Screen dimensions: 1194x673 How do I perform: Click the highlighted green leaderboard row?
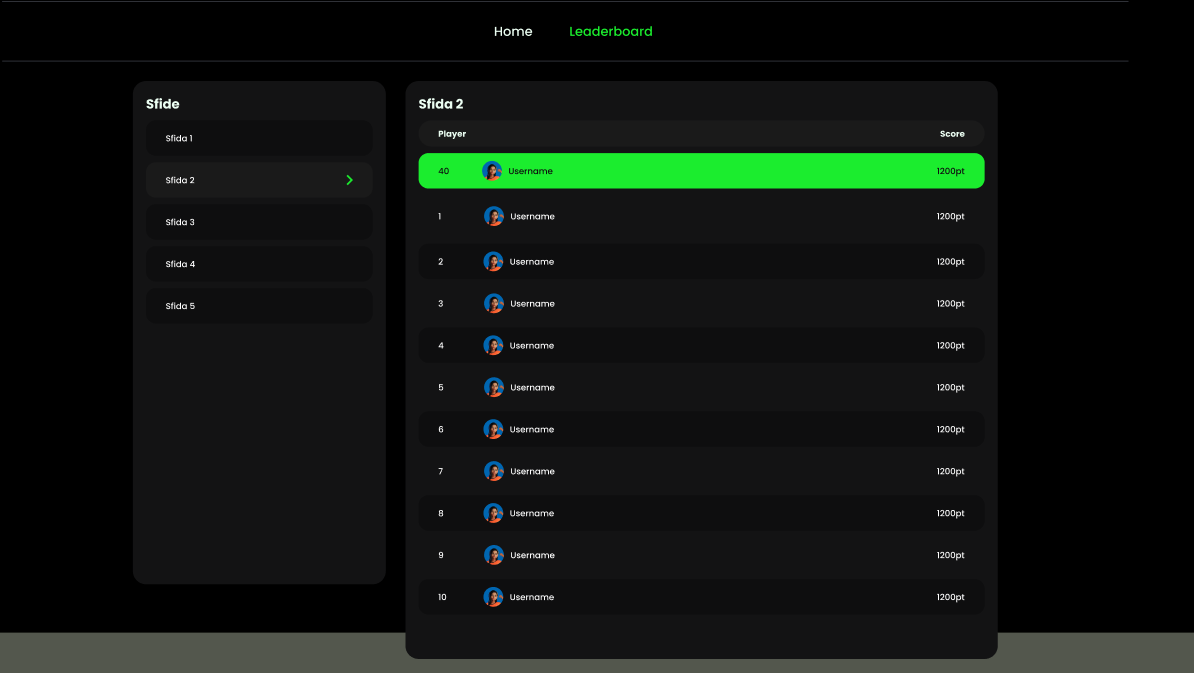tap(701, 170)
